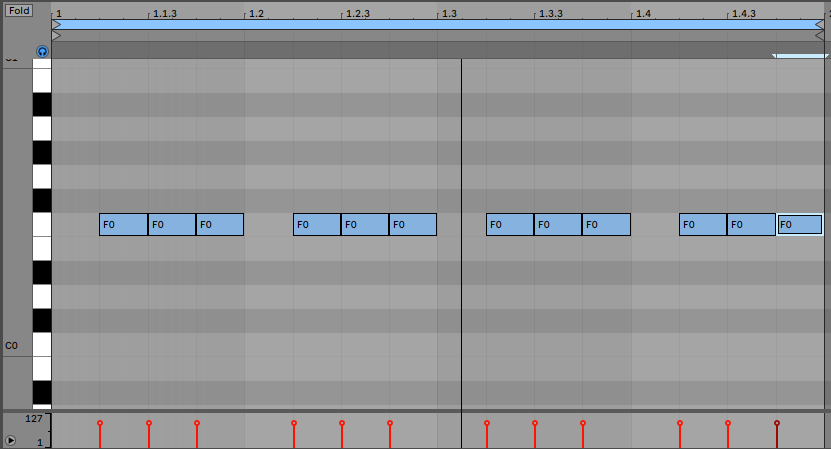This screenshot has height=449, width=831.
Task: Click the clip end marker below the loop brace
Action: [819, 36]
